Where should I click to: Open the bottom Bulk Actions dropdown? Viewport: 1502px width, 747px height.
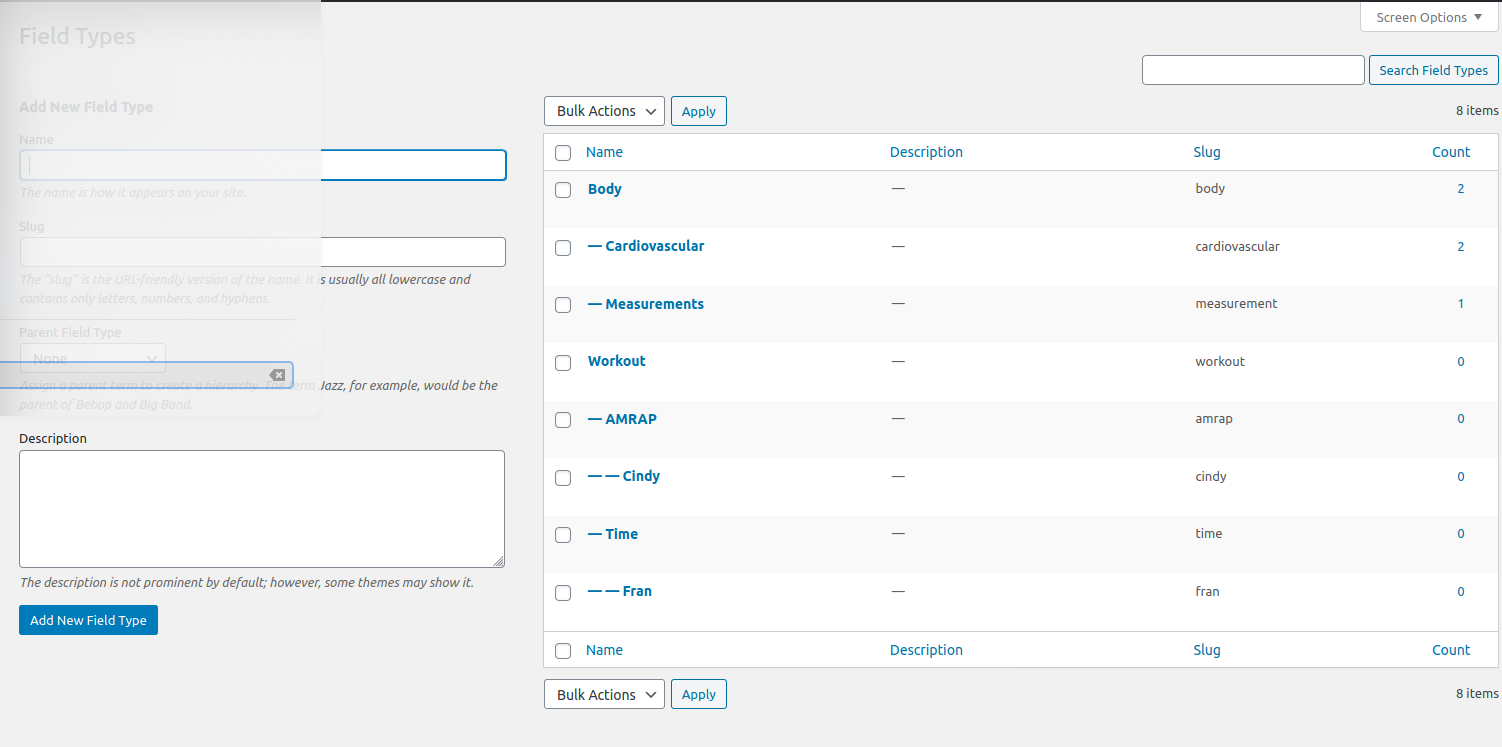click(x=604, y=695)
